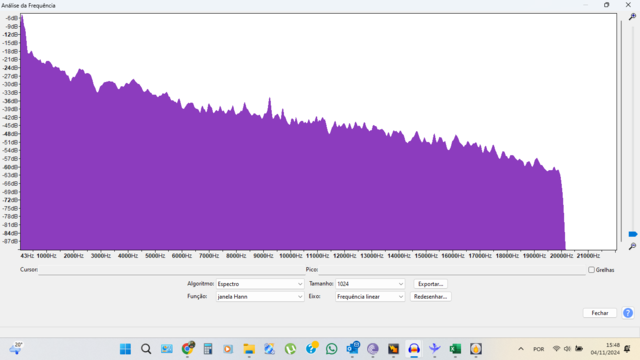This screenshot has width=640, height=360.
Task: Open Windows Search in the taskbar
Action: pos(146,349)
